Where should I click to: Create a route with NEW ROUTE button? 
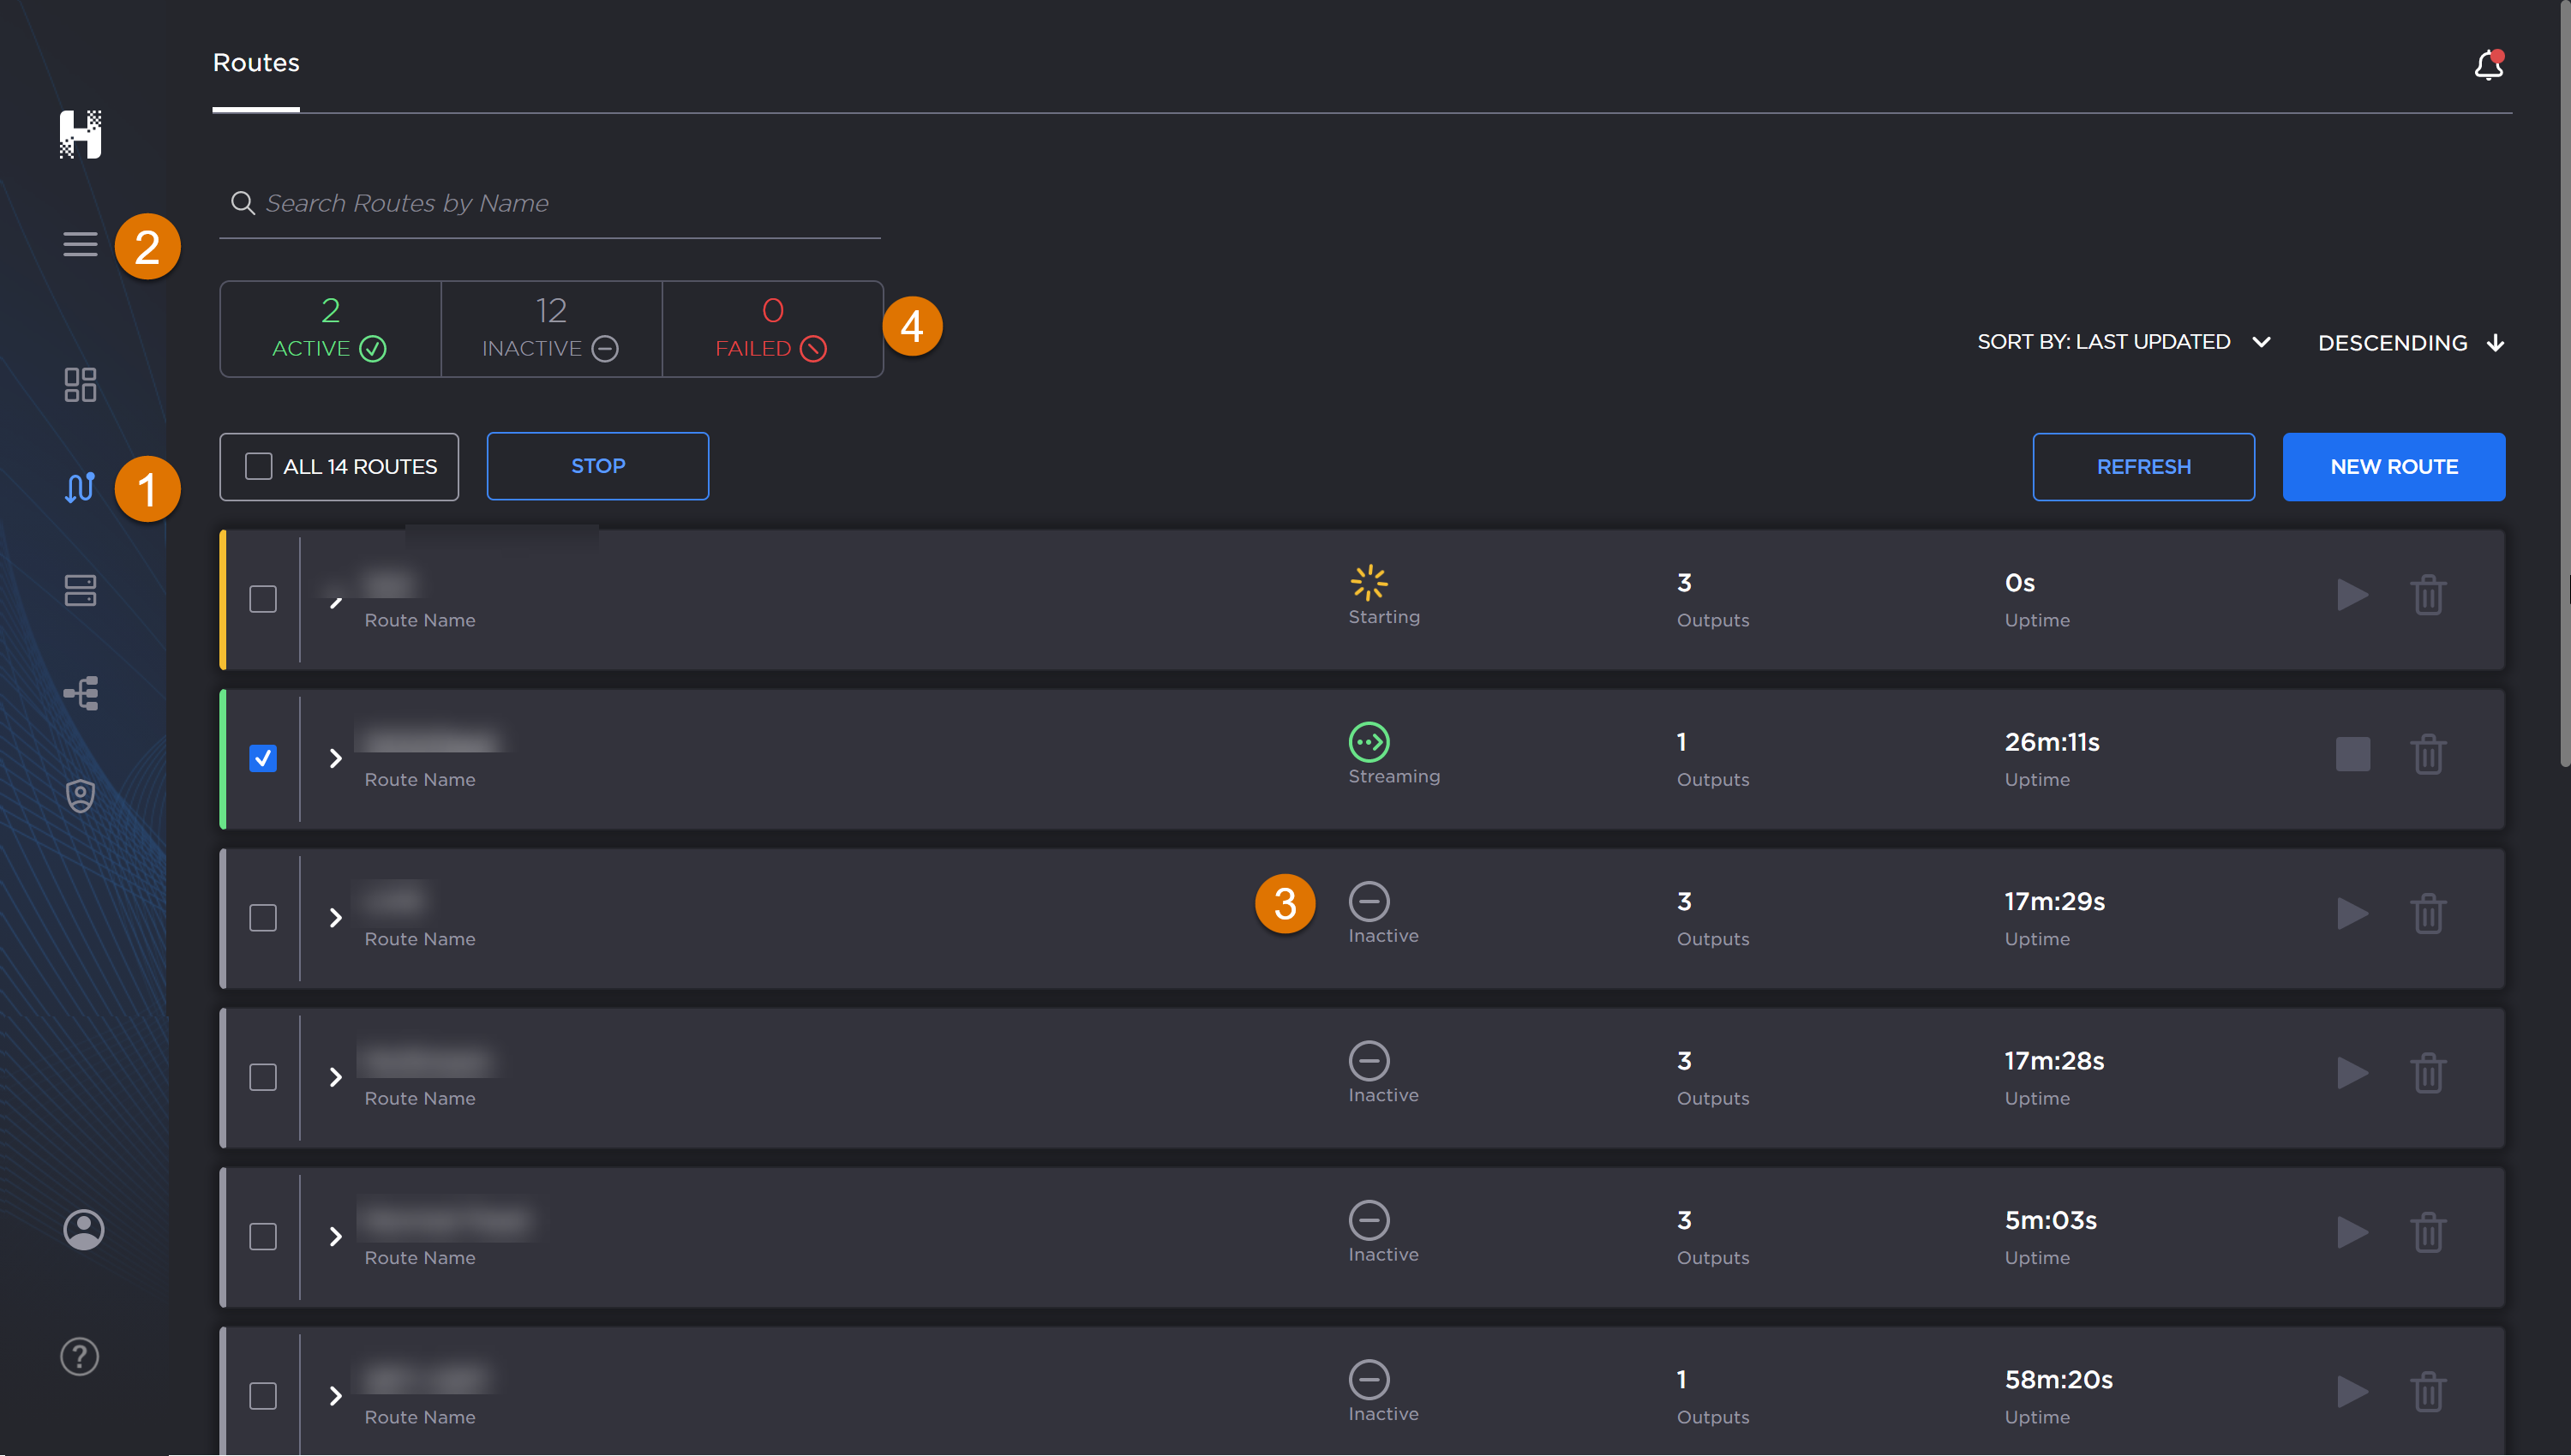pos(2395,466)
